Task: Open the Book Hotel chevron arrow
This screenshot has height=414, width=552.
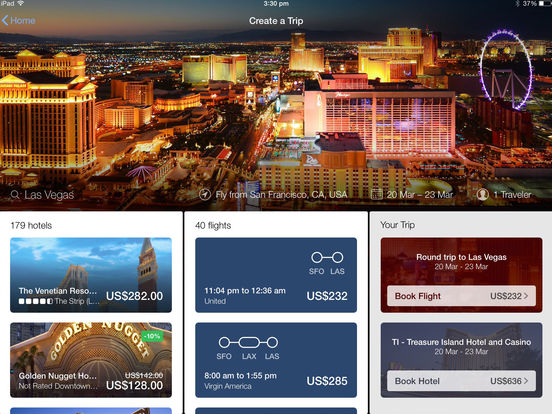Action: pos(526,381)
